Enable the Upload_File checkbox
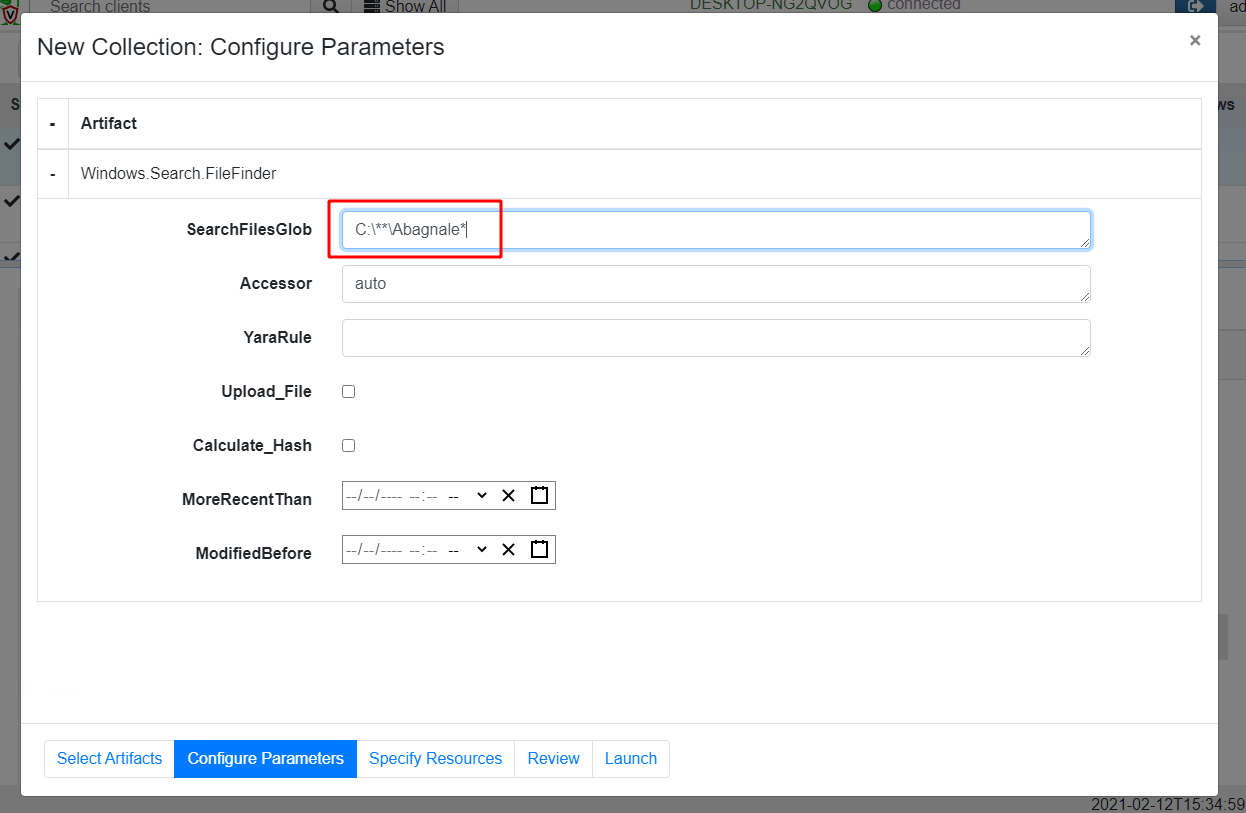The height and width of the screenshot is (813, 1246). click(349, 392)
